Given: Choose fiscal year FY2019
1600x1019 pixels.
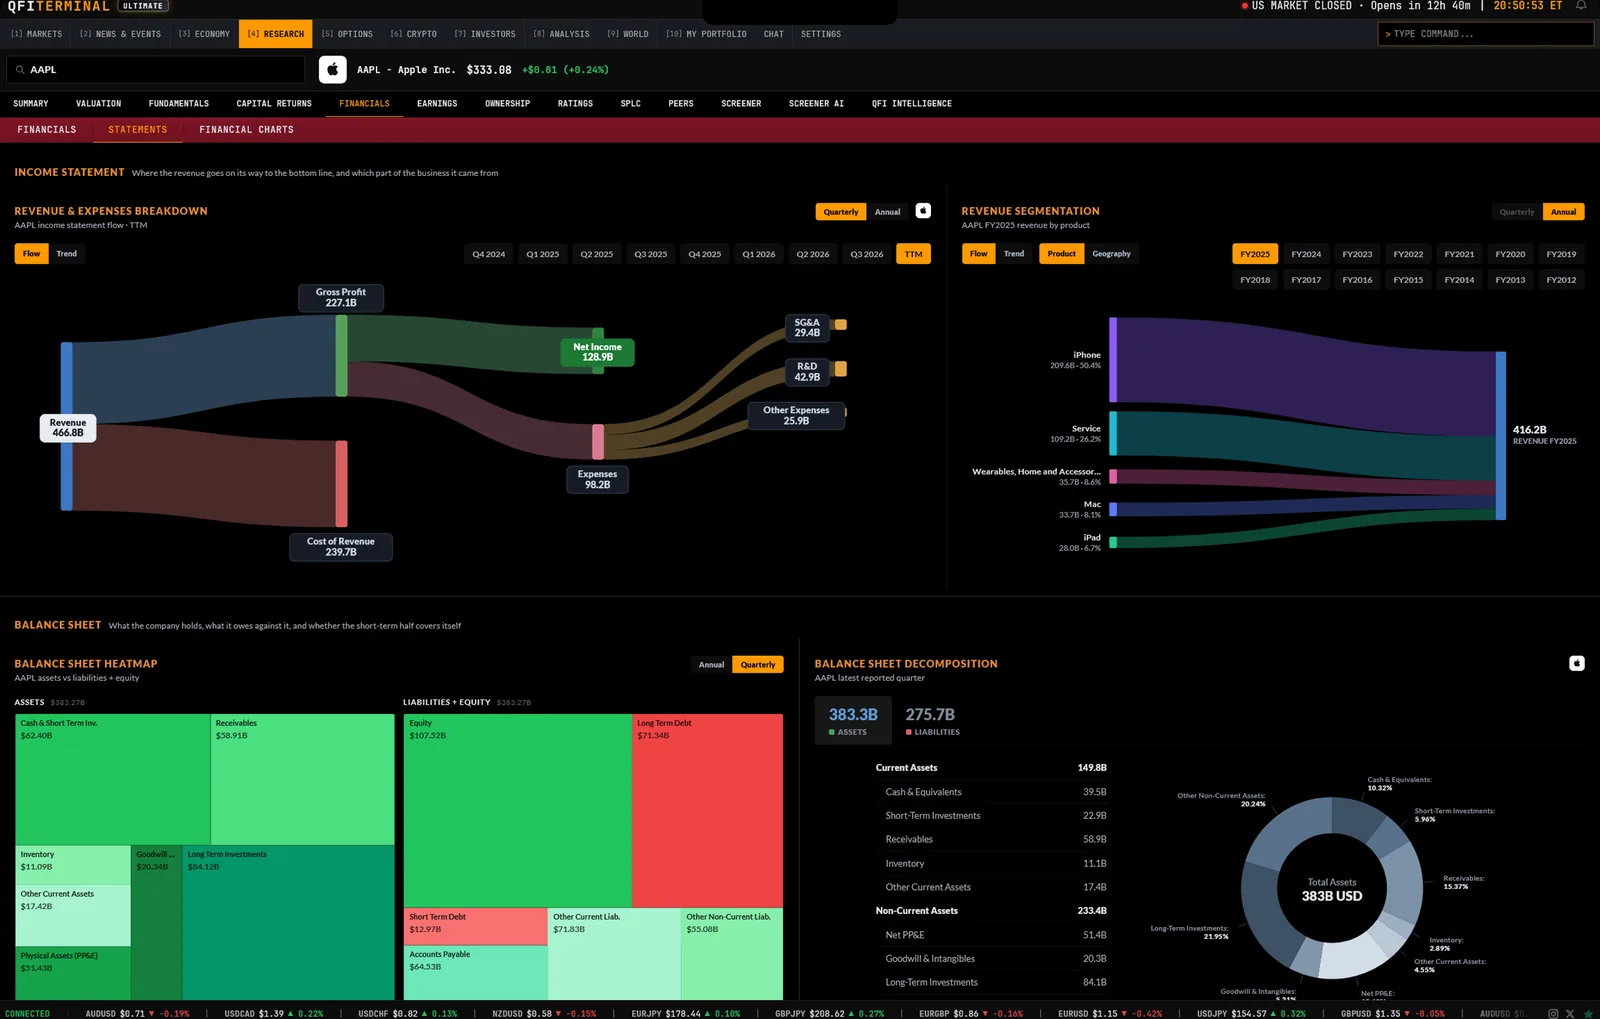Looking at the screenshot, I should pos(1561,254).
